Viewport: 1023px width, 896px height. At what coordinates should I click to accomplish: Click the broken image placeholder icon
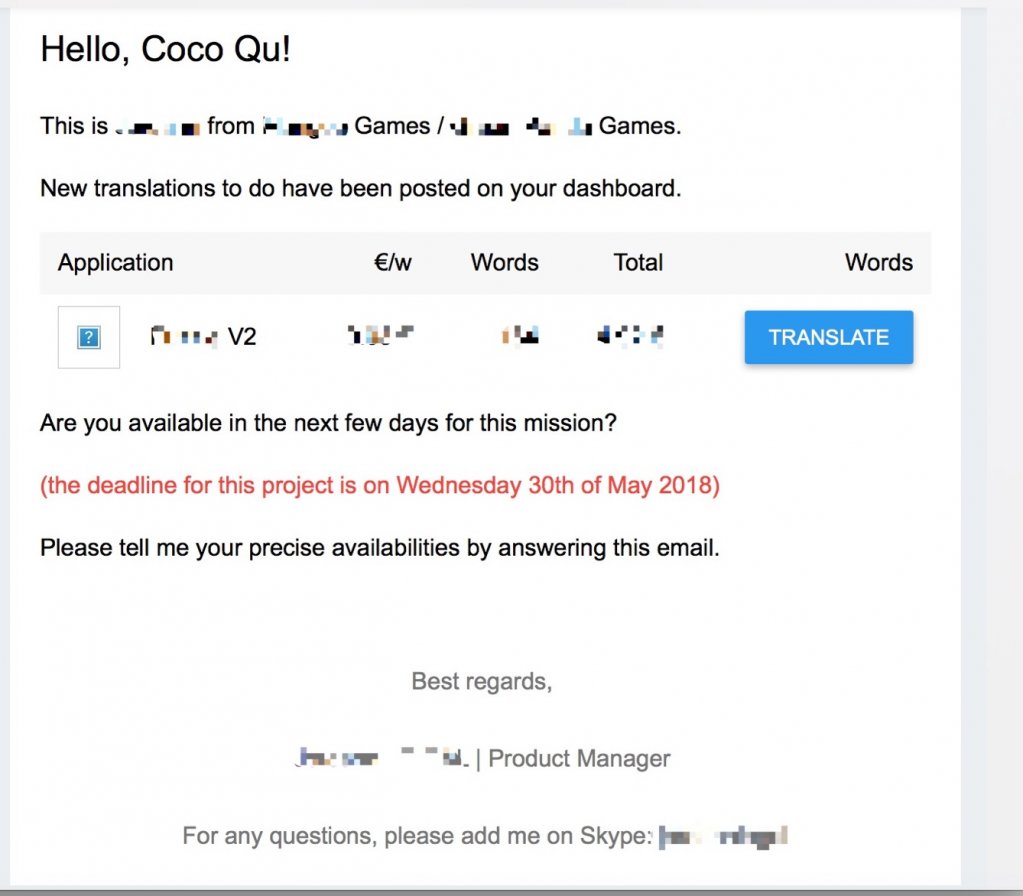click(x=89, y=337)
